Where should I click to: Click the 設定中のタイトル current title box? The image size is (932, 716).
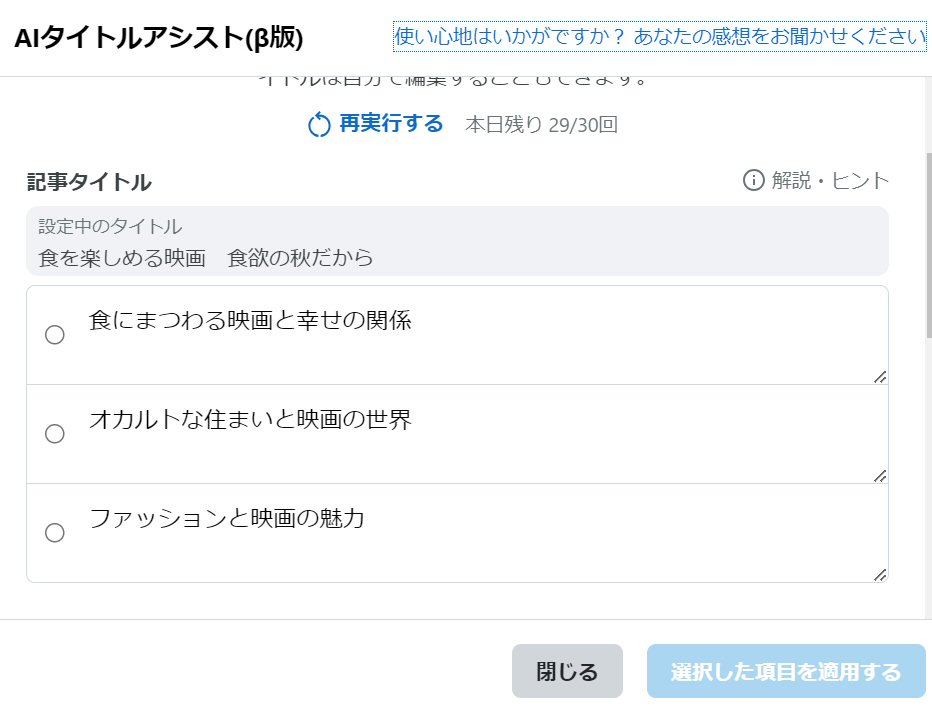point(457,241)
